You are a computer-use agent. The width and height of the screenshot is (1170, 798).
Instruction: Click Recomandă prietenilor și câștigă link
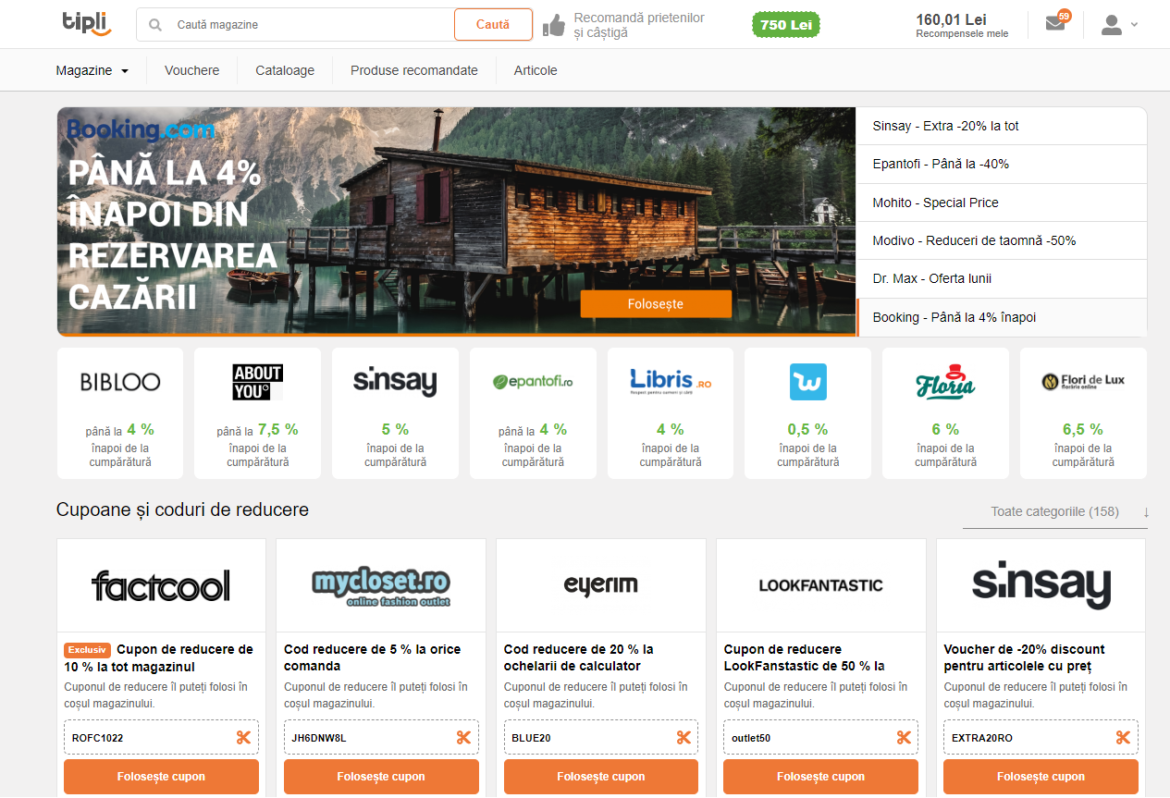pyautogui.click(x=639, y=25)
